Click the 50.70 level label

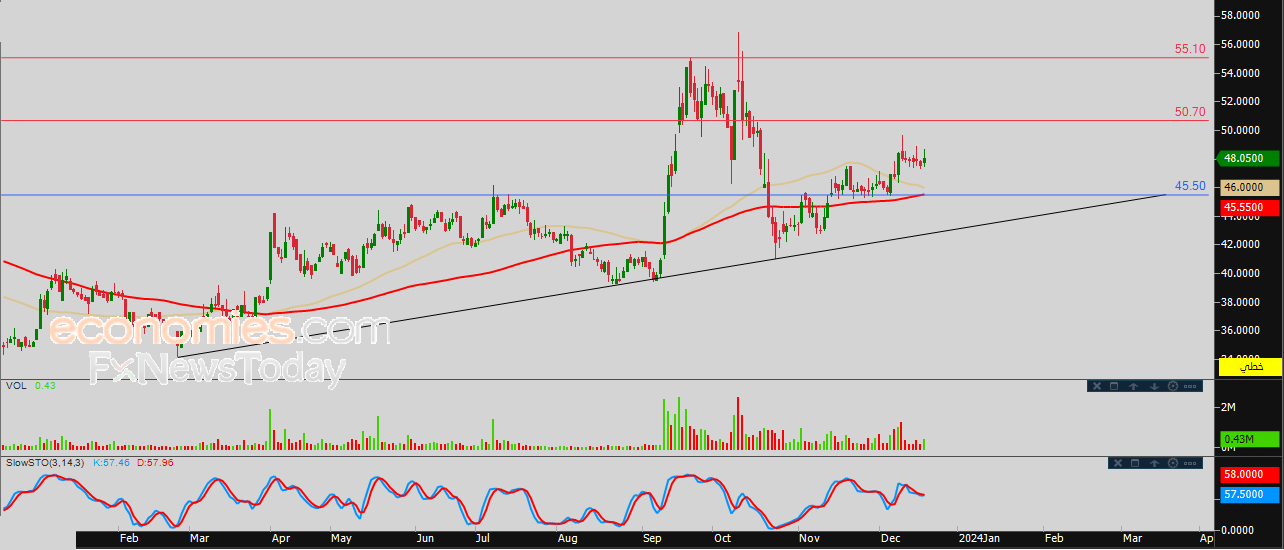(1190, 112)
